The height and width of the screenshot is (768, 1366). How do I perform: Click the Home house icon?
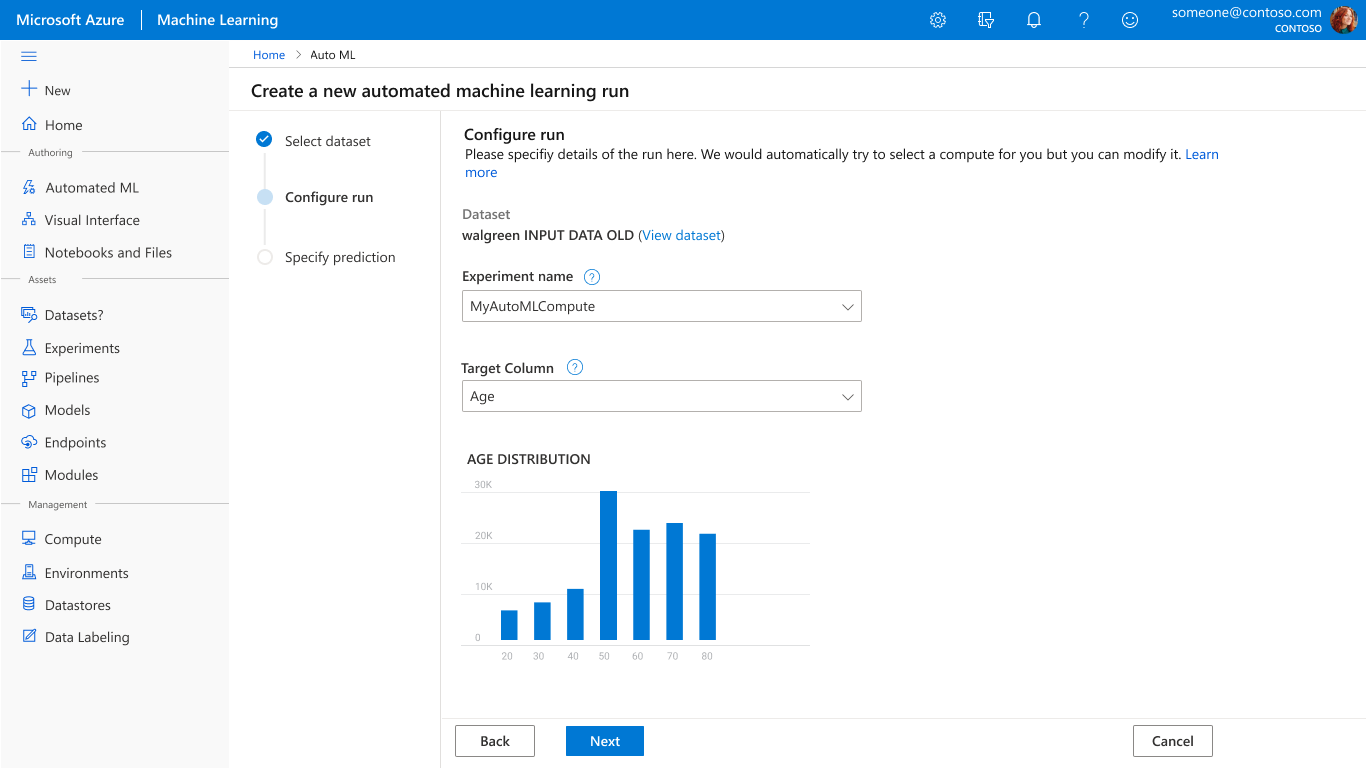point(29,125)
